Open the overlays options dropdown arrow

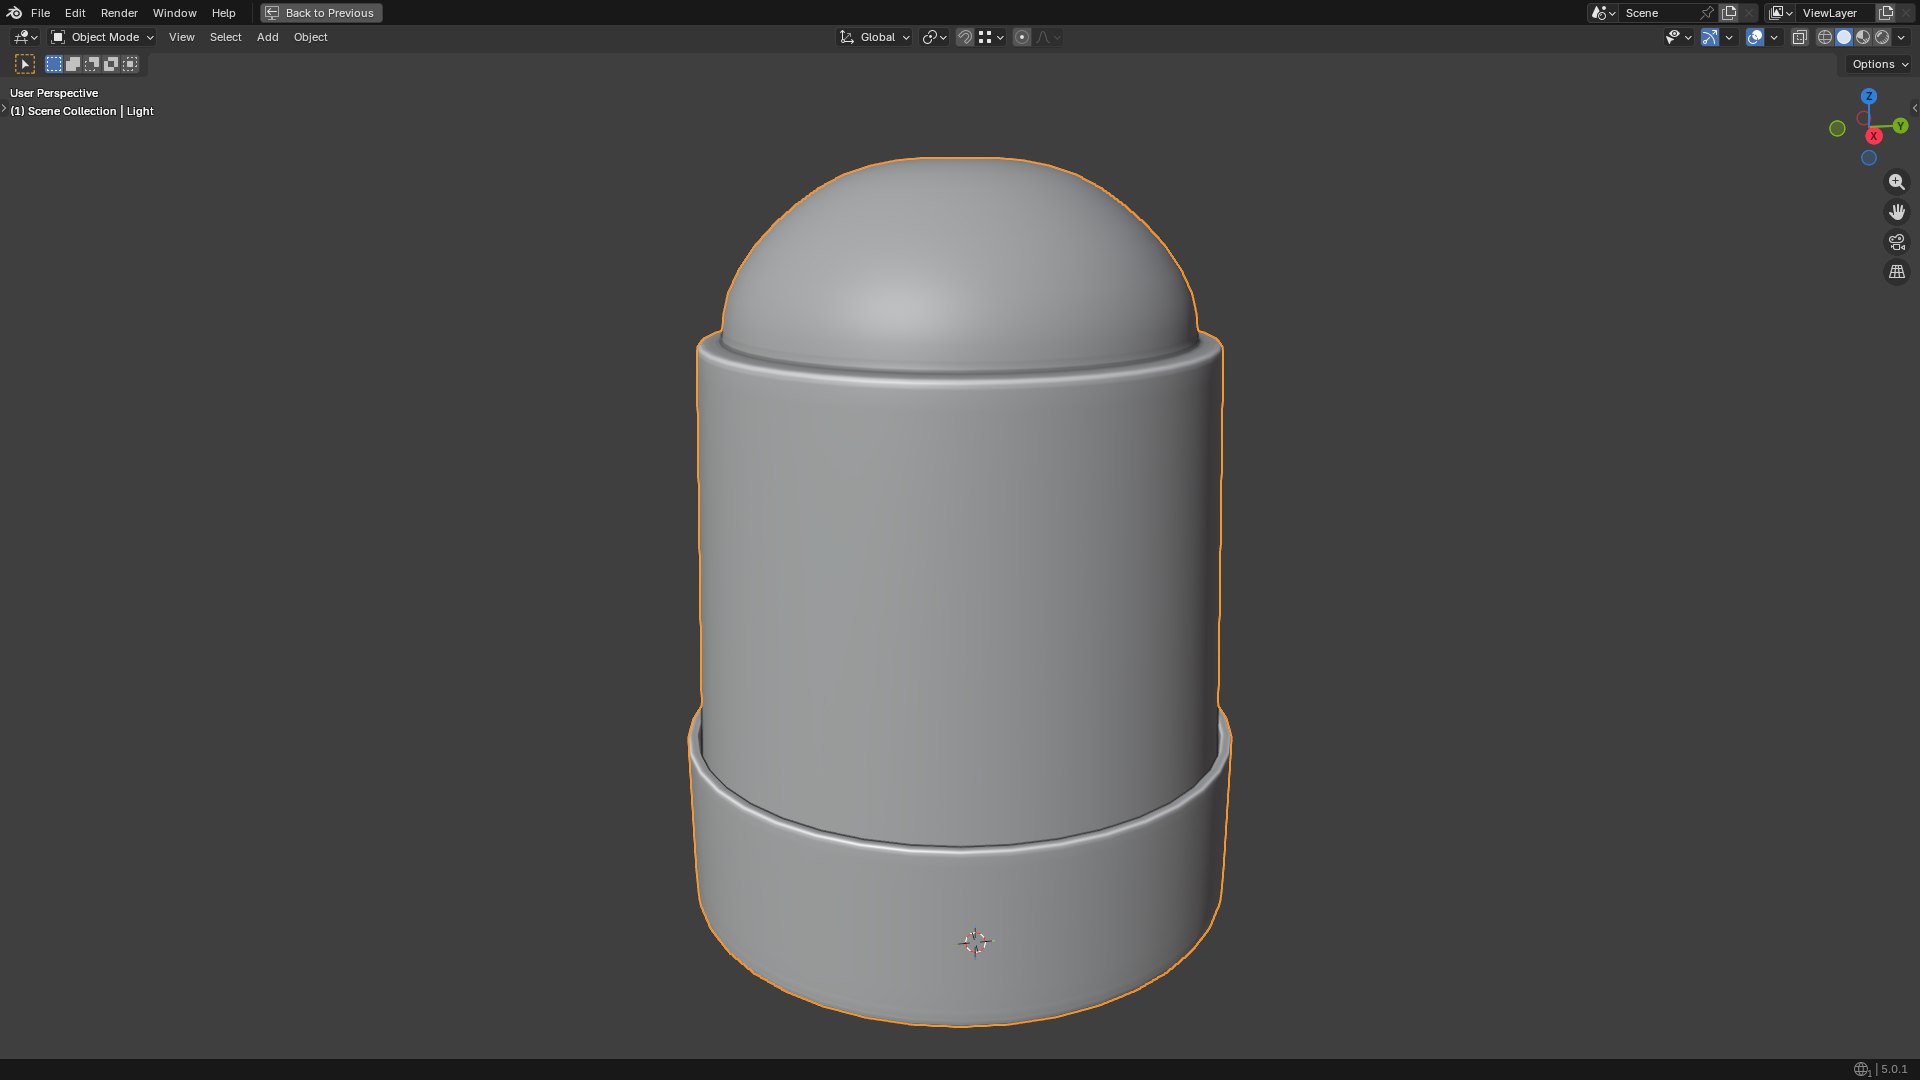(x=1774, y=37)
